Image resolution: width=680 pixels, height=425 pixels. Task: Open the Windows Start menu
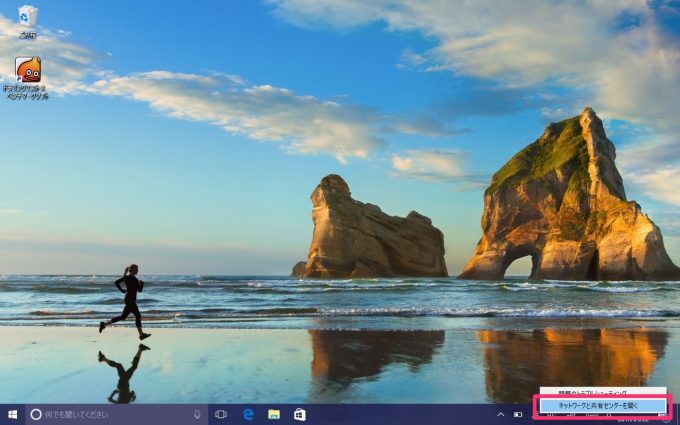click(x=13, y=415)
